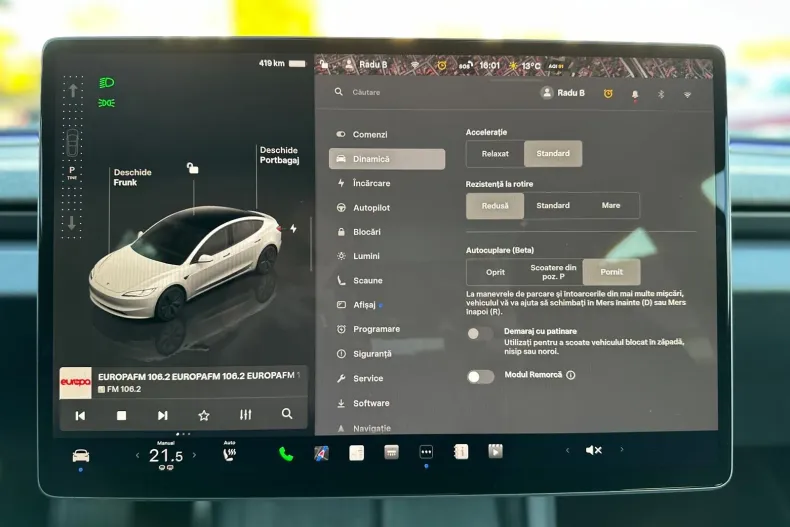Open the Scaune settings

pyautogui.click(x=386, y=281)
